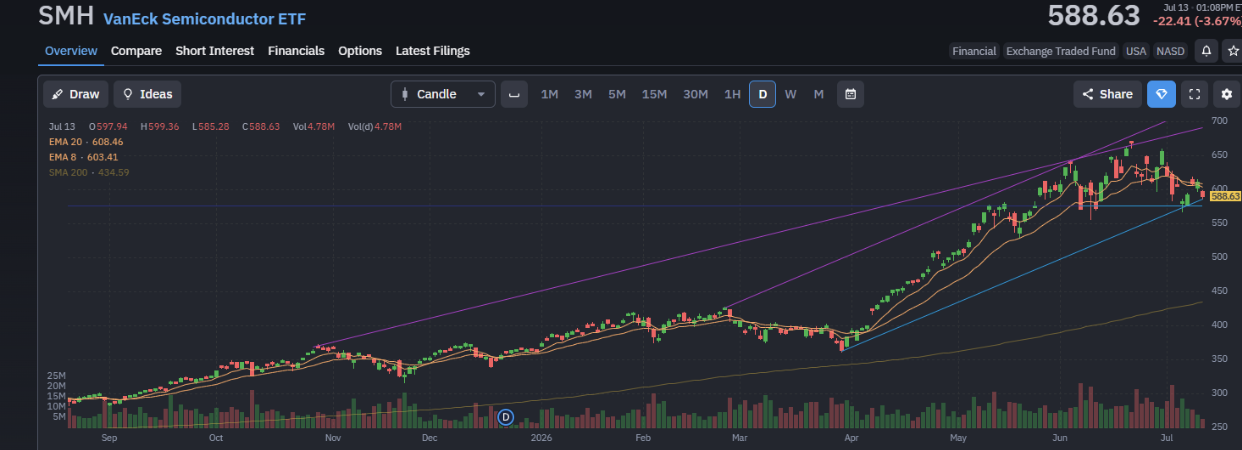Select the 1H timeframe

[x=732, y=94]
